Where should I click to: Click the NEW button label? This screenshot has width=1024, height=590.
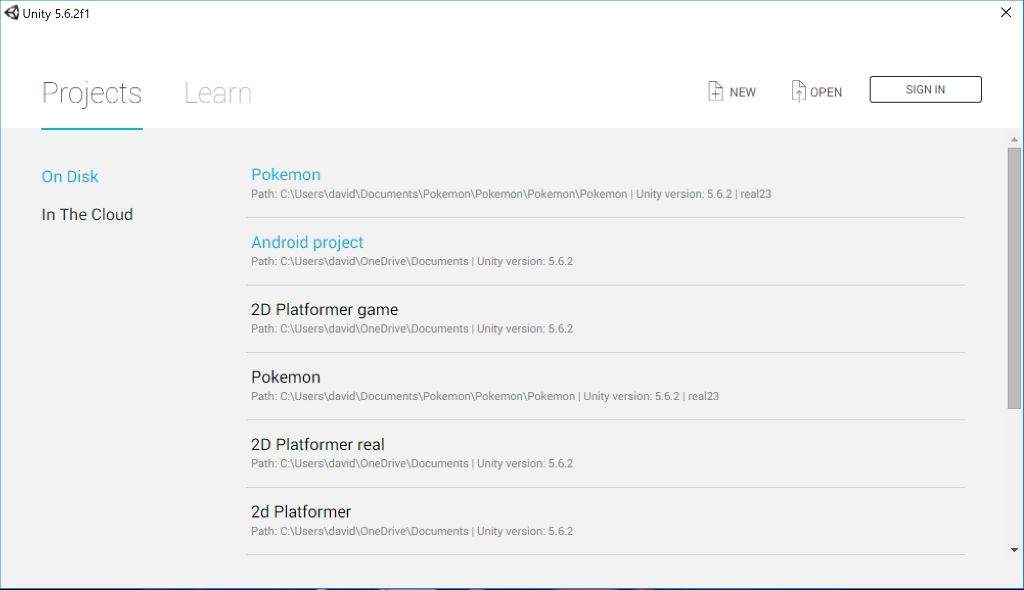743,92
